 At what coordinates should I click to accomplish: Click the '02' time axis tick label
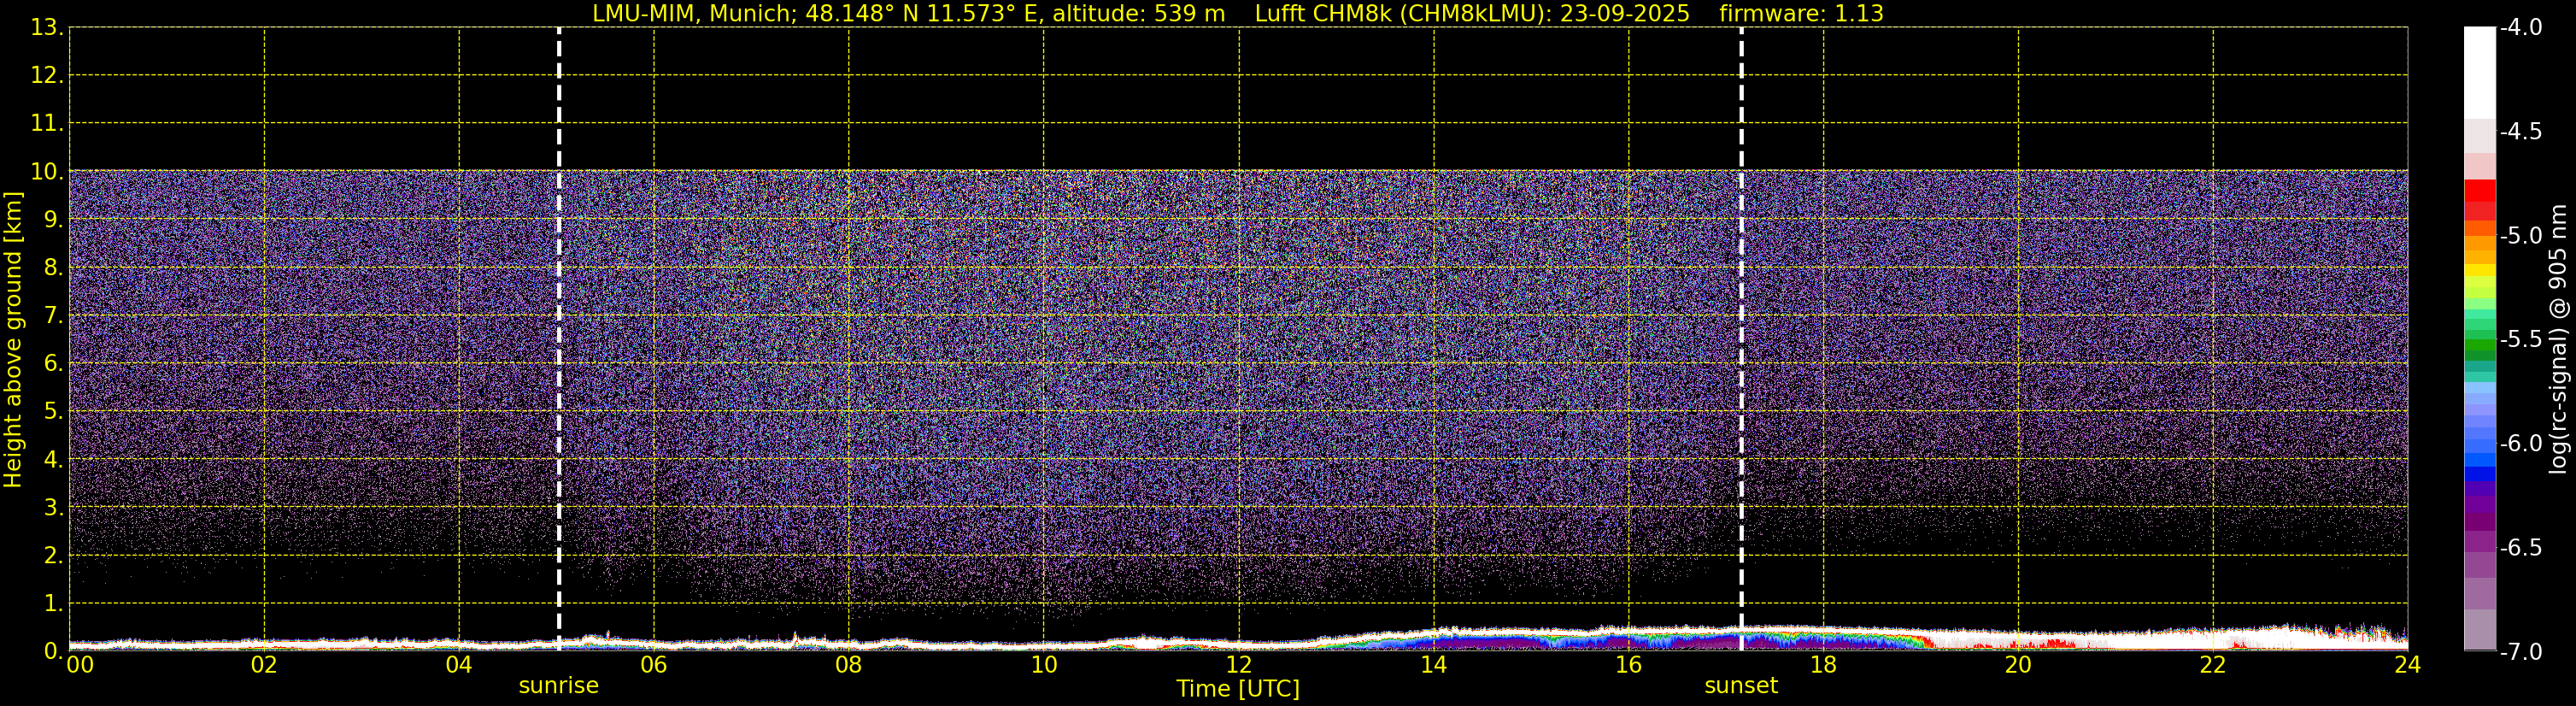(x=264, y=665)
